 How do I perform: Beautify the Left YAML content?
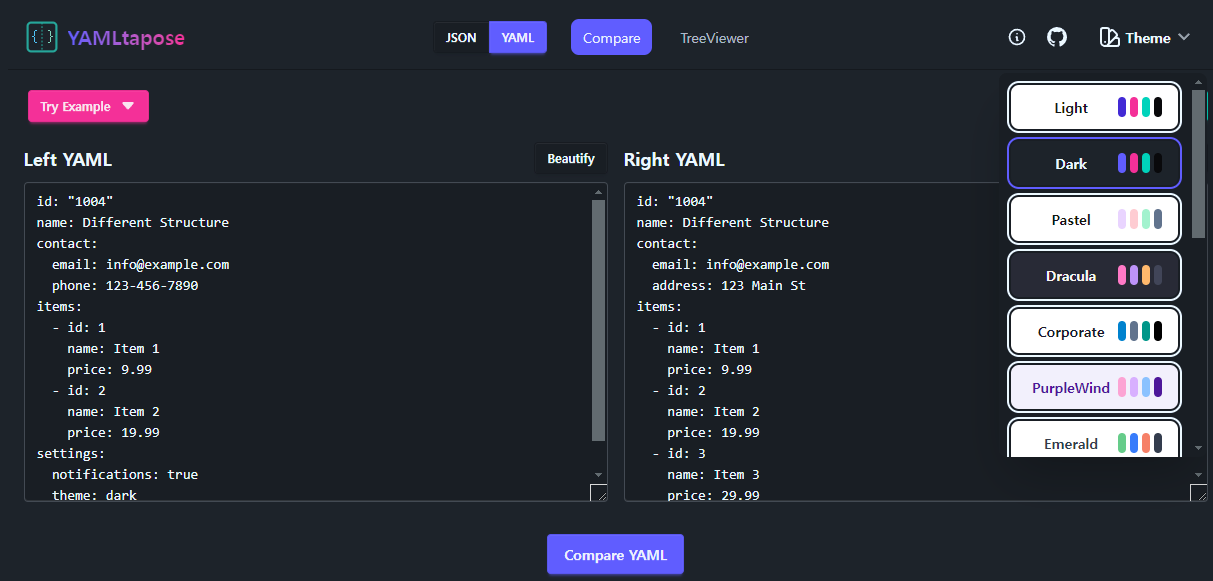pos(571,159)
